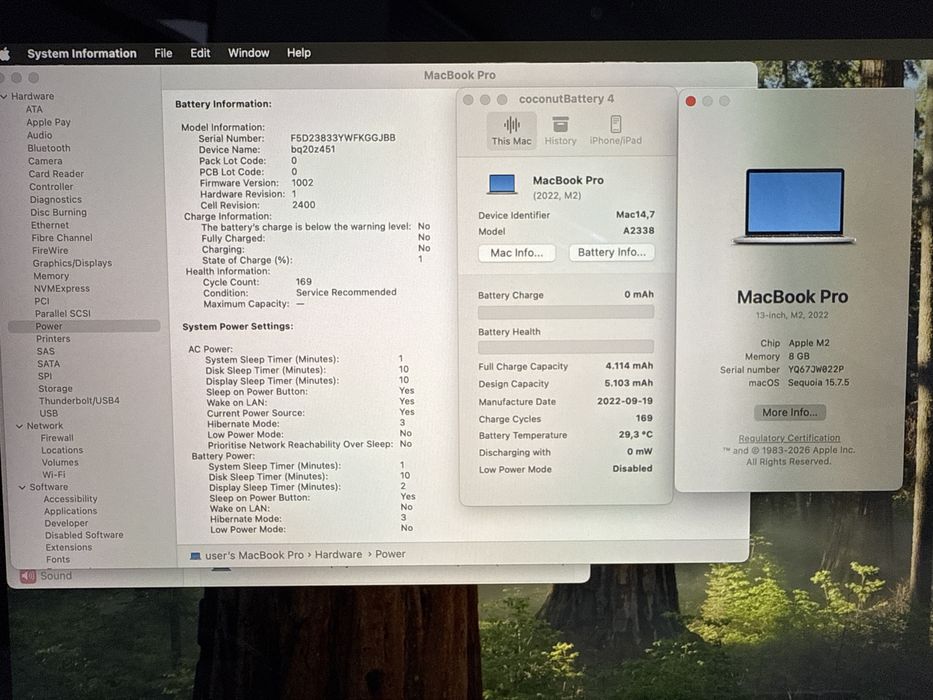Select Firewall under Network
Screen dimensions: 933x700
57,438
